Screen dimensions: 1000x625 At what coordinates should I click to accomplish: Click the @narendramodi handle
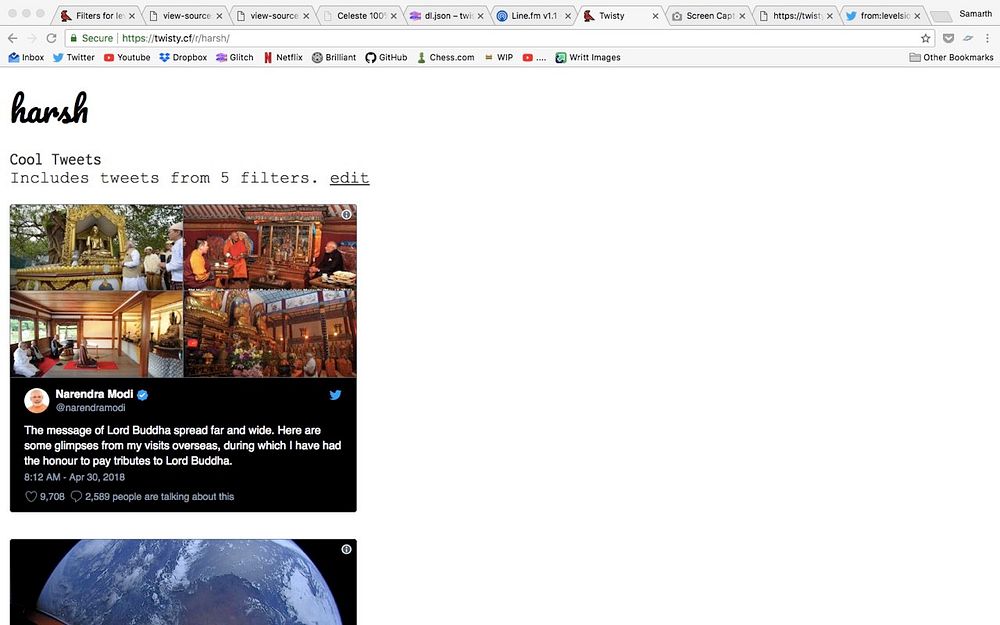point(91,408)
